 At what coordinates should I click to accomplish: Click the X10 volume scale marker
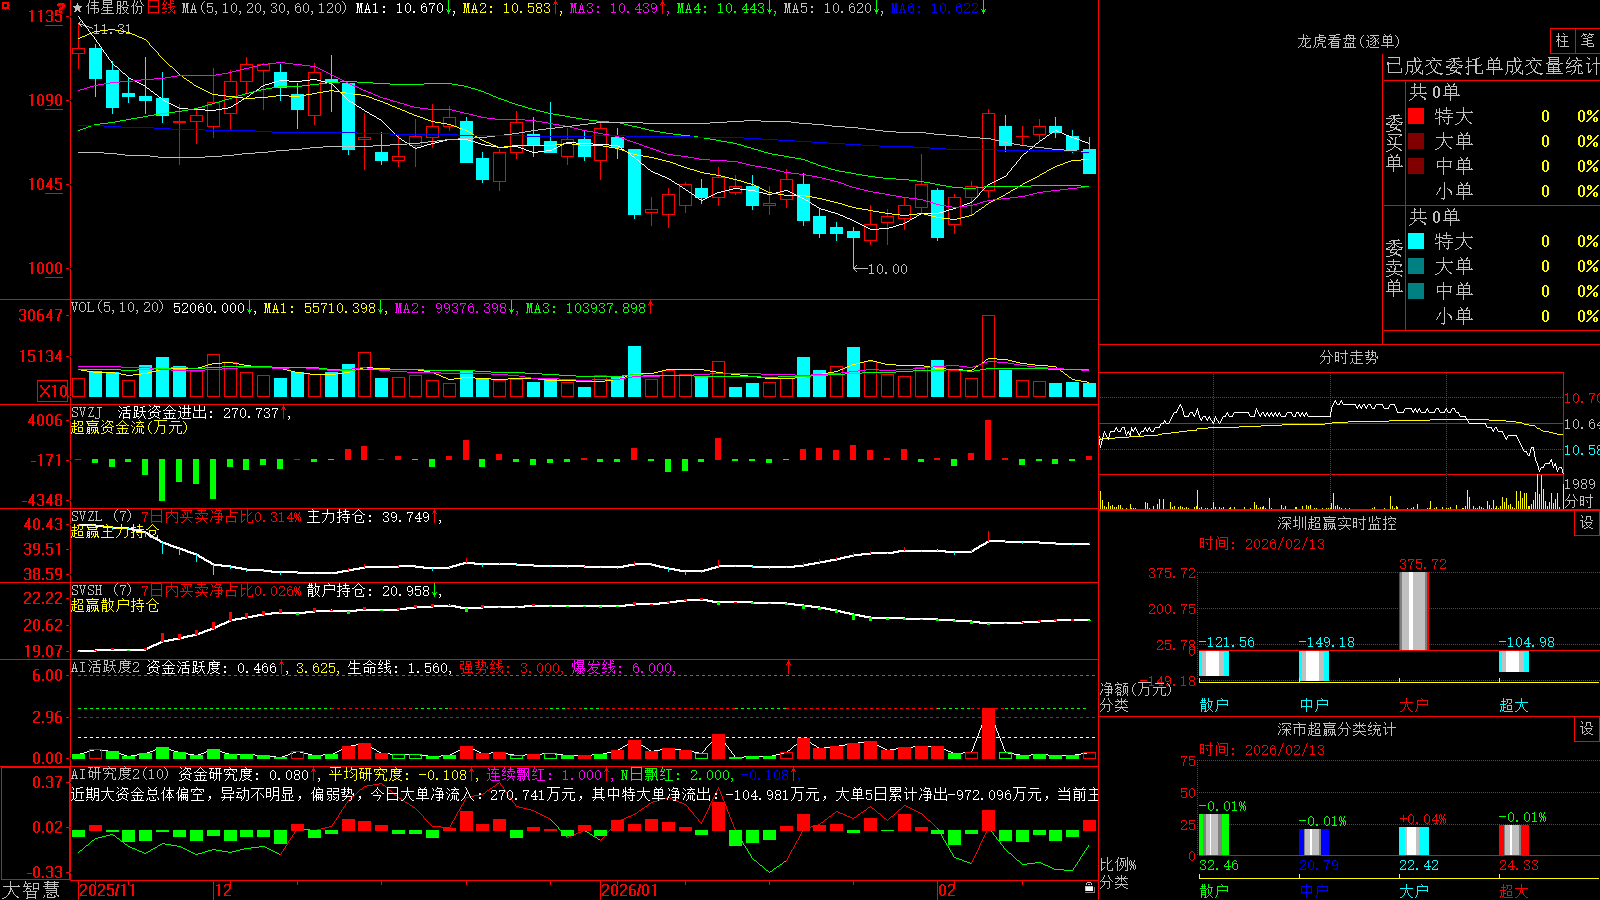tap(53, 391)
